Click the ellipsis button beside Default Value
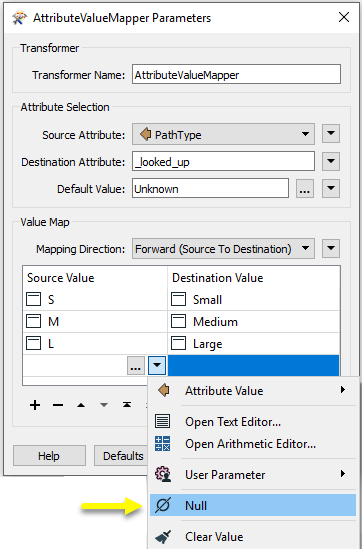 click(305, 189)
